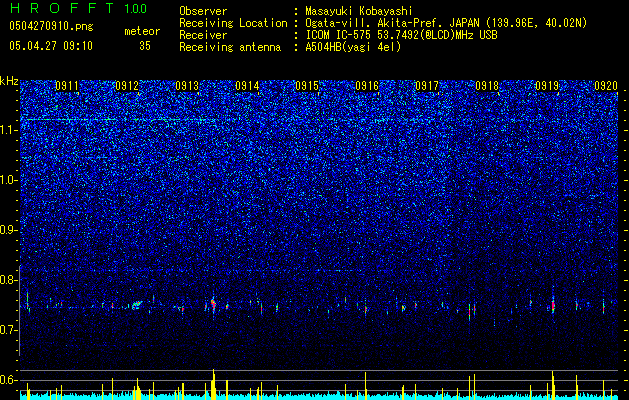
Task: Click the Receiving Location label
Action: 233,23
